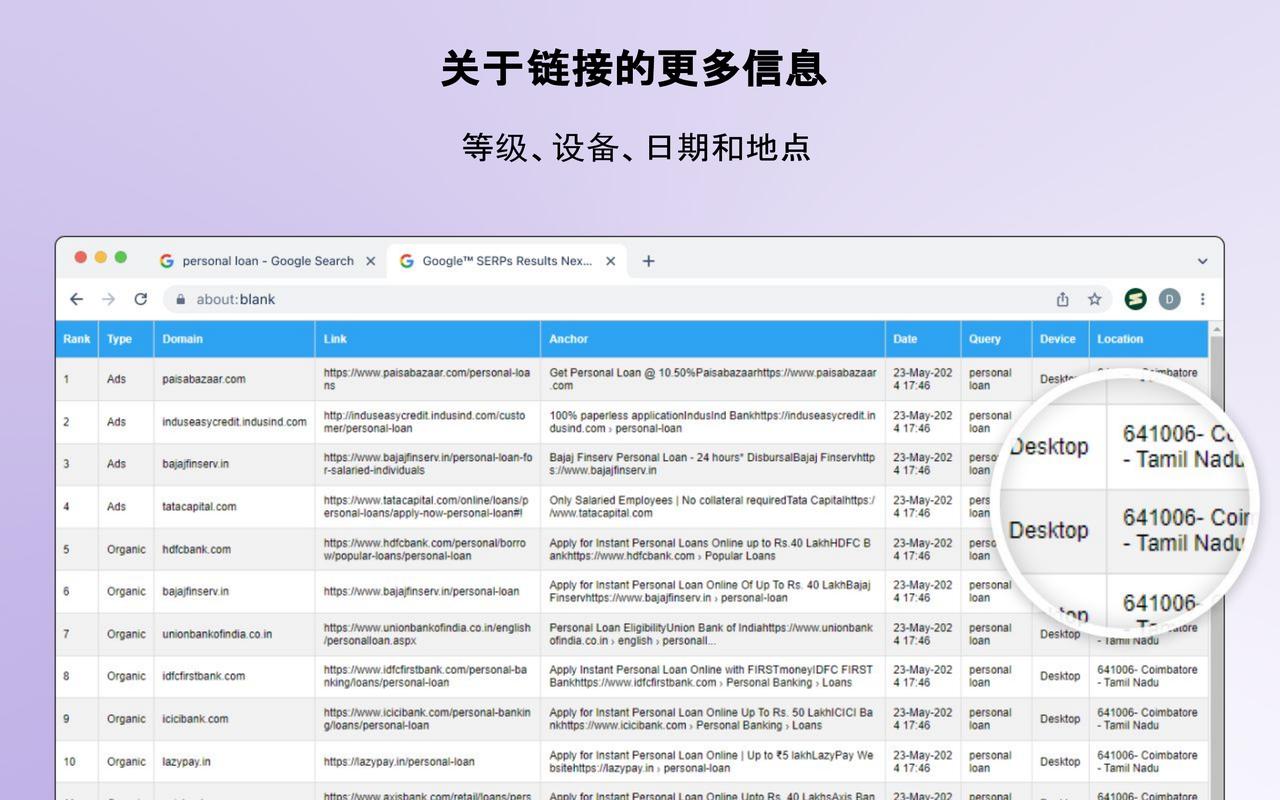The image size is (1280, 800).
Task: Click the share icon in the address bar
Action: point(1062,299)
